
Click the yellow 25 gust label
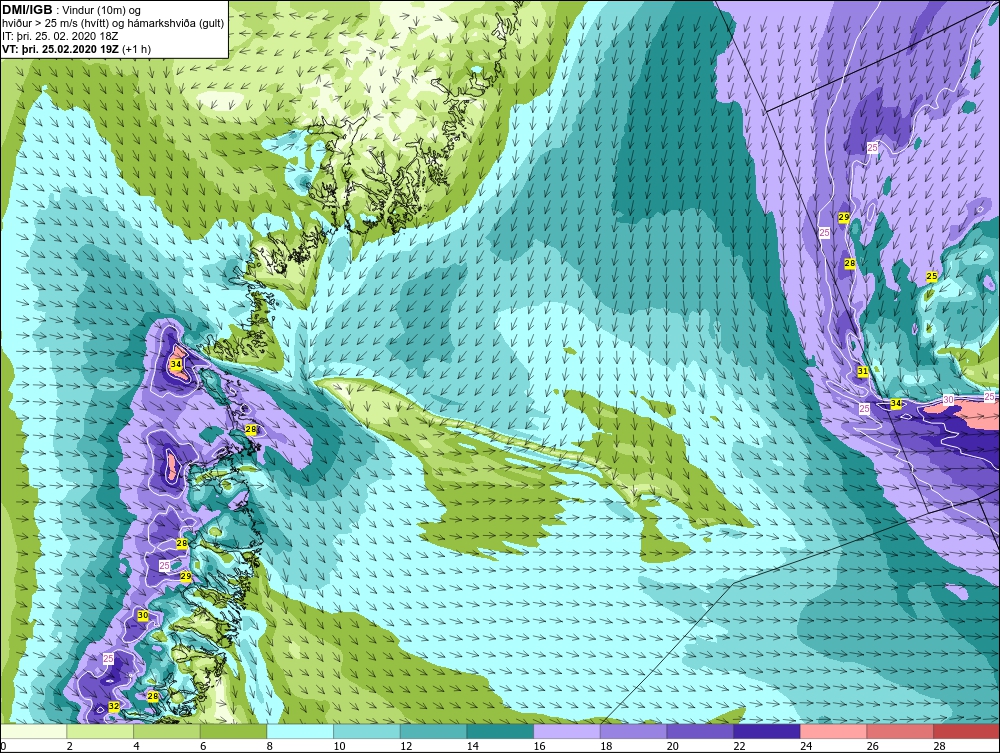(932, 276)
